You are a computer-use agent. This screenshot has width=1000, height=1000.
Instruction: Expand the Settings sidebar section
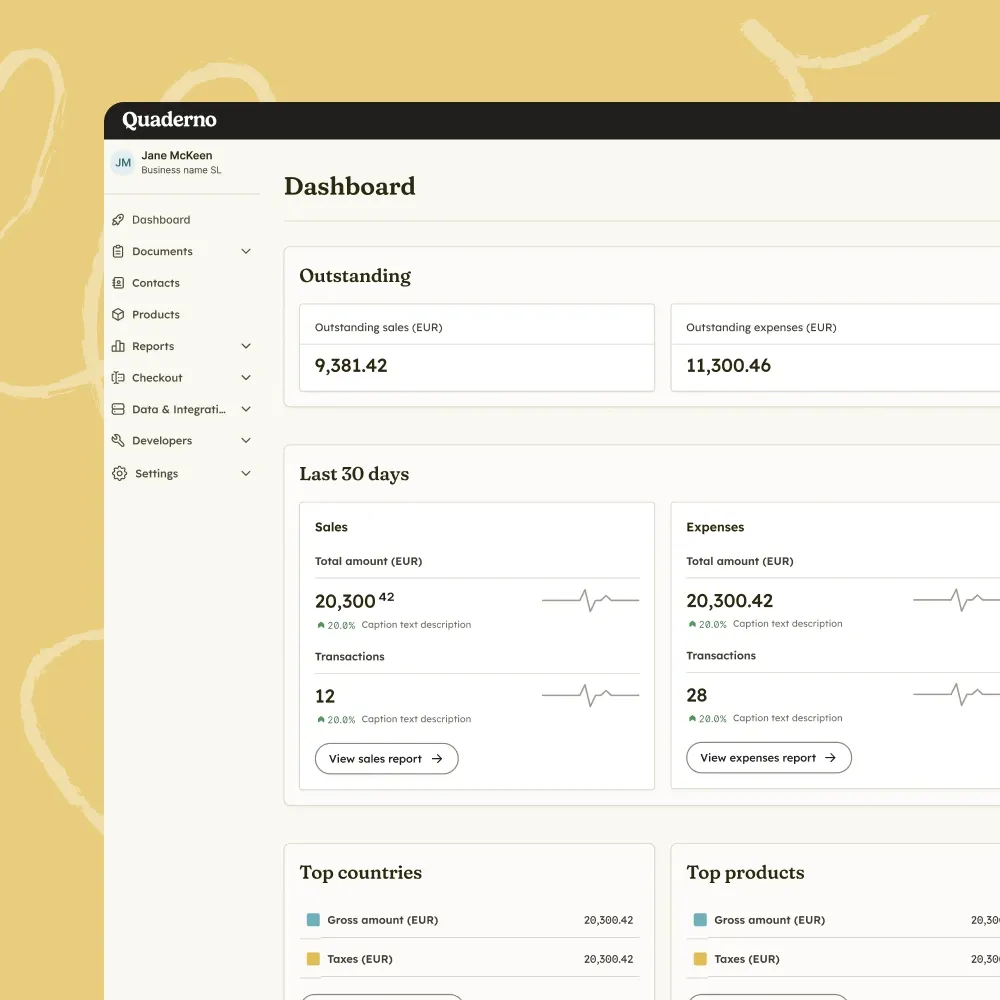(245, 472)
